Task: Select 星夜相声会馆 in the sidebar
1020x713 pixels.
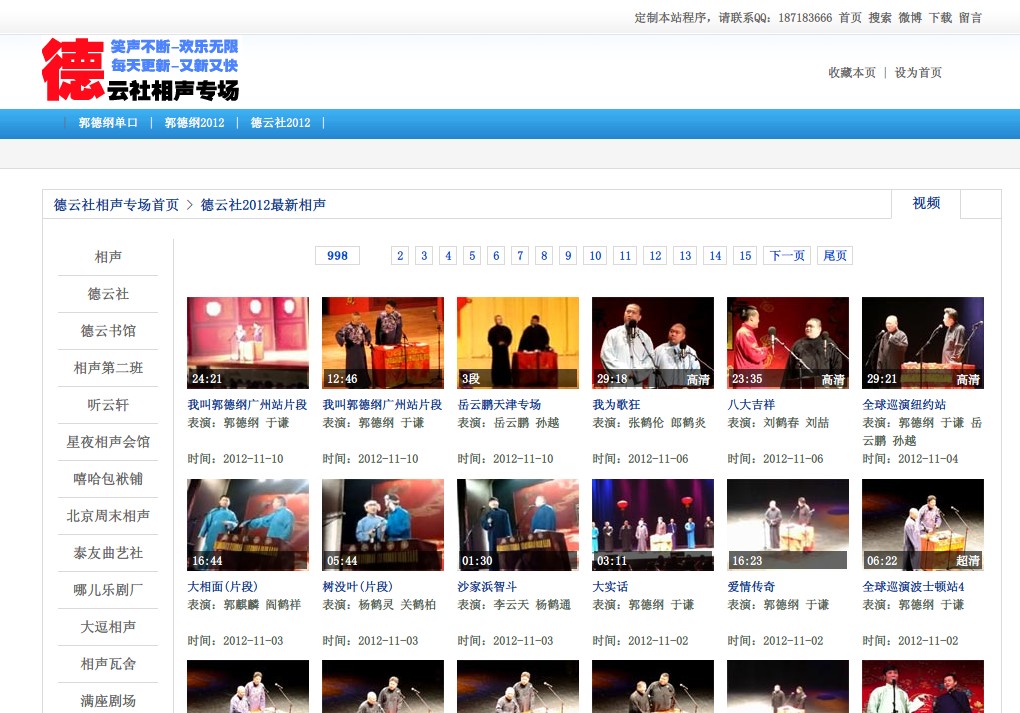Action: point(108,442)
